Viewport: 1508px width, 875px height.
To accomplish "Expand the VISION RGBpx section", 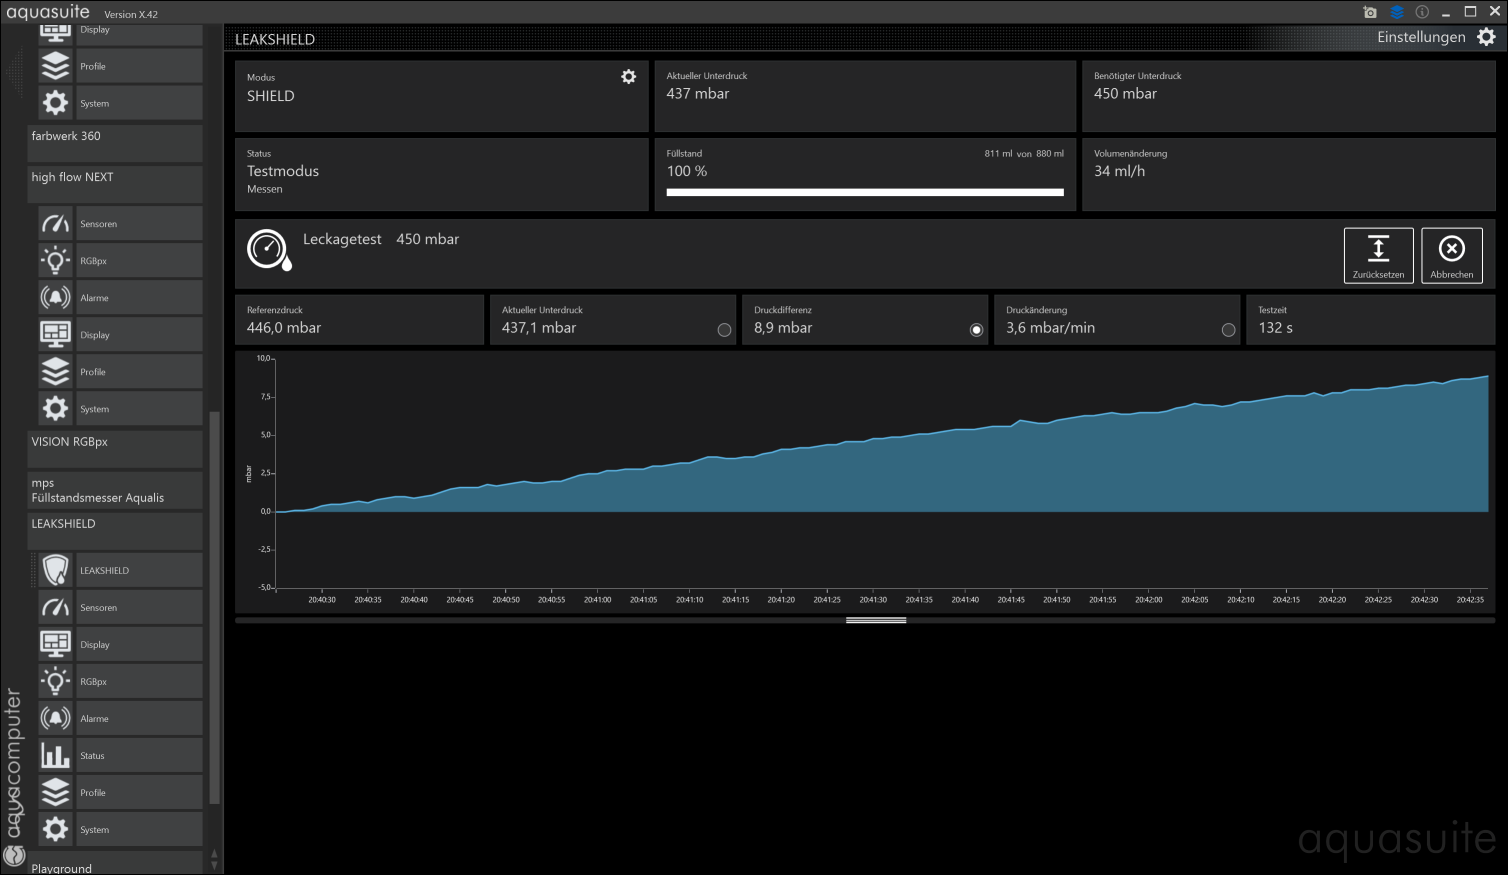I will 115,449.
